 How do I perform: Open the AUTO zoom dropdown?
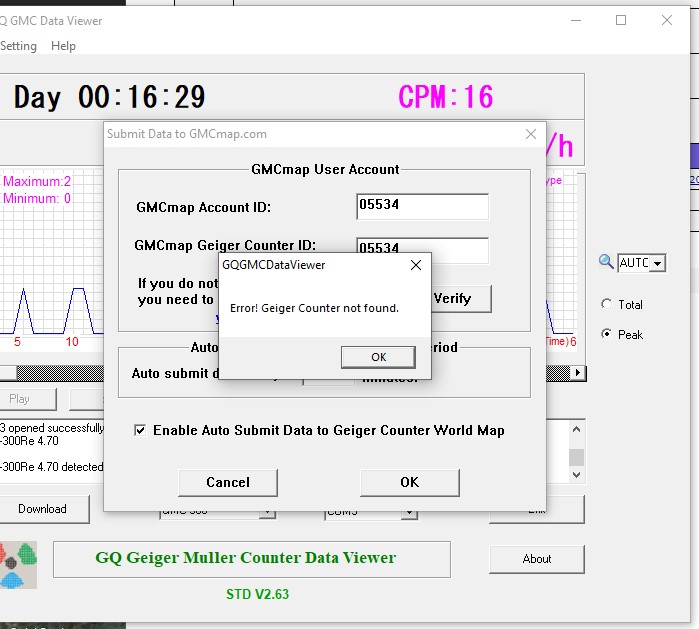pyautogui.click(x=657, y=263)
